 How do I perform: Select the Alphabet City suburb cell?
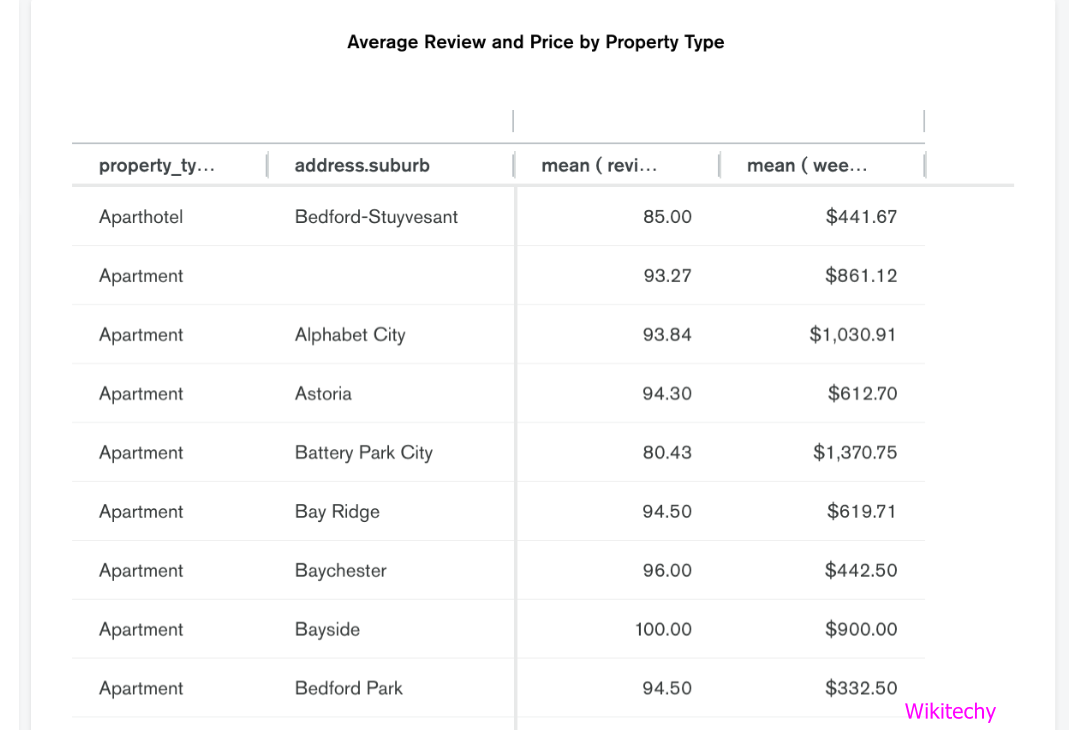[x=350, y=335]
